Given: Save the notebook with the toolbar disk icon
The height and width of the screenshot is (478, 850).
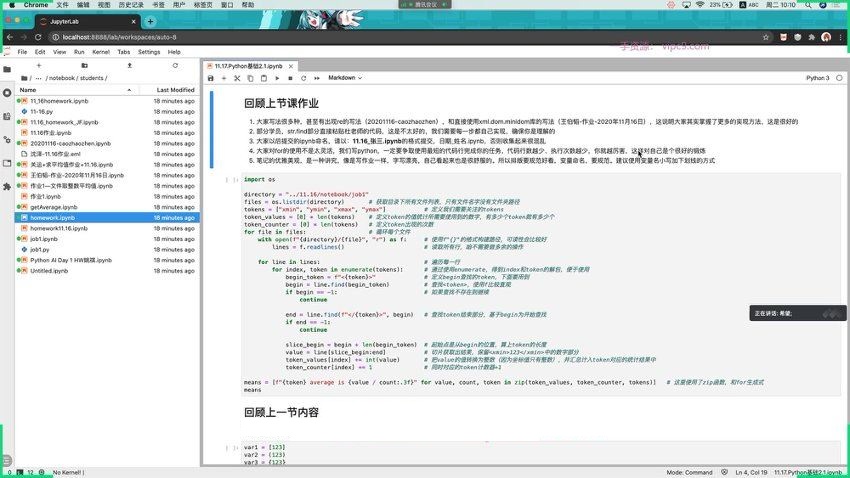Looking at the screenshot, I should (211, 77).
